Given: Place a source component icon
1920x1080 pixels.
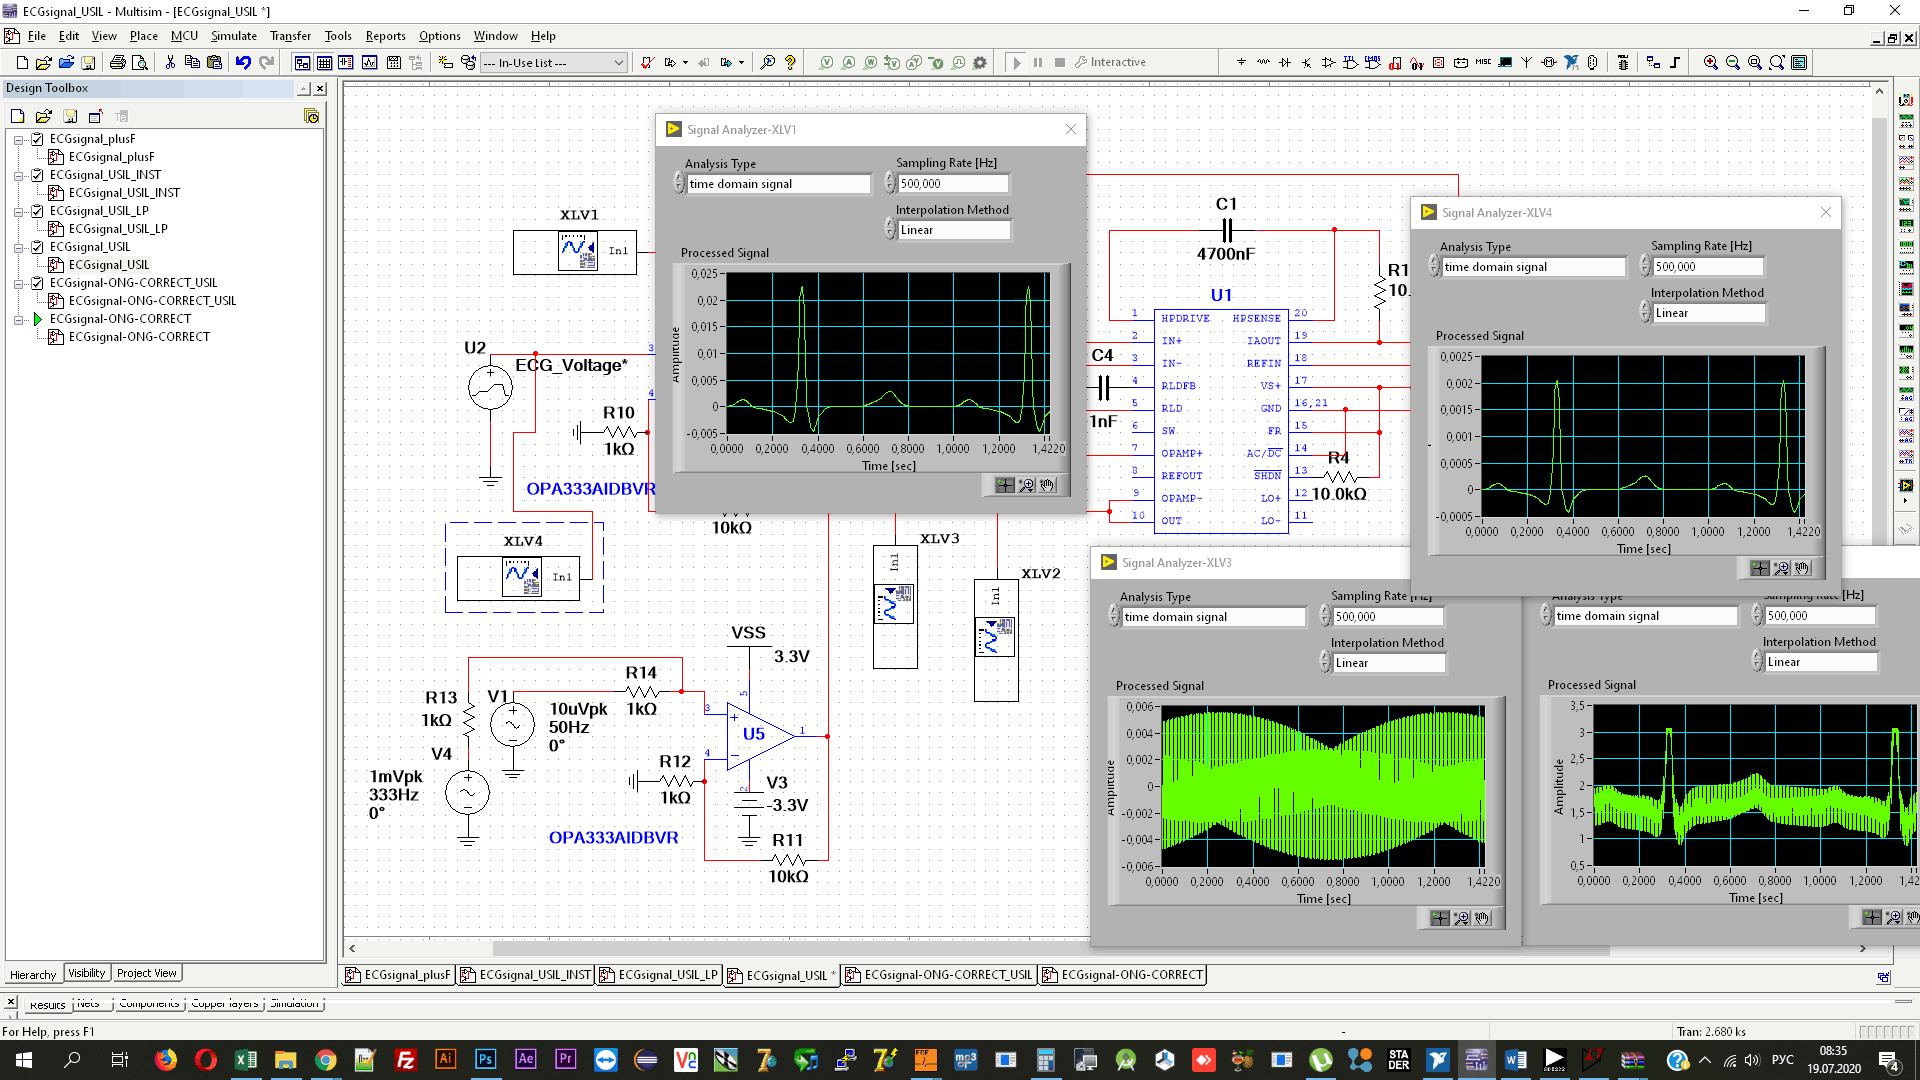Looking at the screenshot, I should (1241, 62).
